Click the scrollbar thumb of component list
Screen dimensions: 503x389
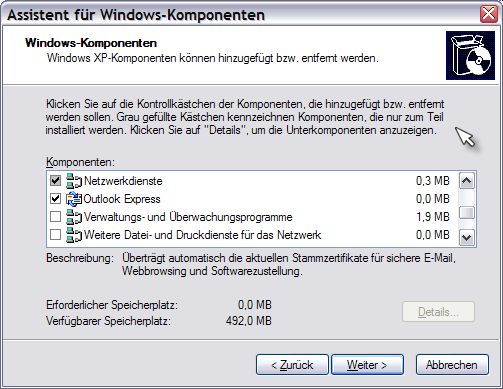coord(467,213)
